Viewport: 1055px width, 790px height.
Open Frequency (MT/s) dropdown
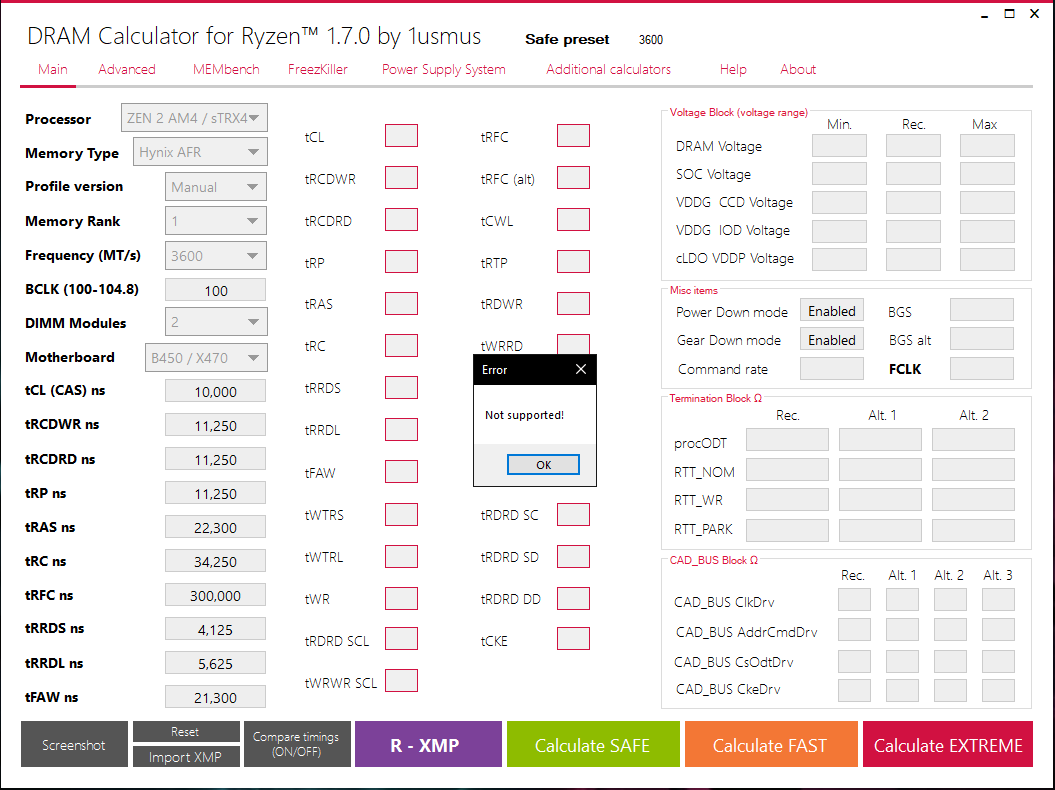tap(215, 256)
